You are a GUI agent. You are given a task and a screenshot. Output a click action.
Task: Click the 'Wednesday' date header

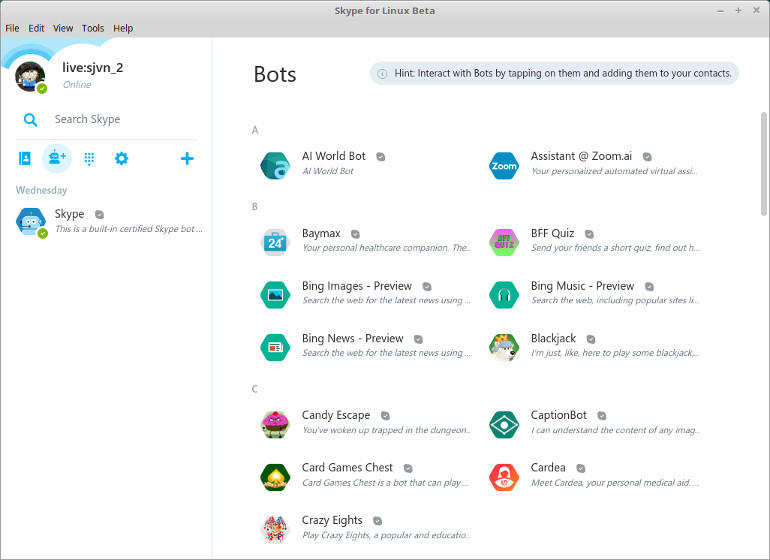click(41, 190)
